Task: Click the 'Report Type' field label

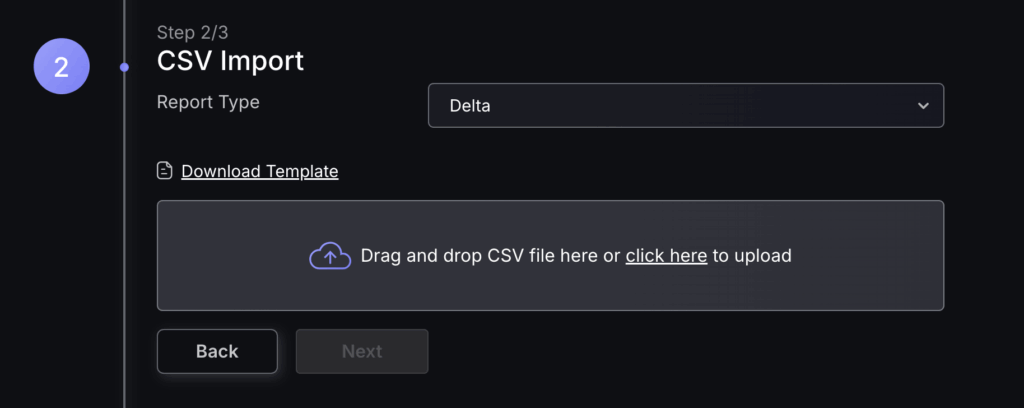Action: [208, 102]
